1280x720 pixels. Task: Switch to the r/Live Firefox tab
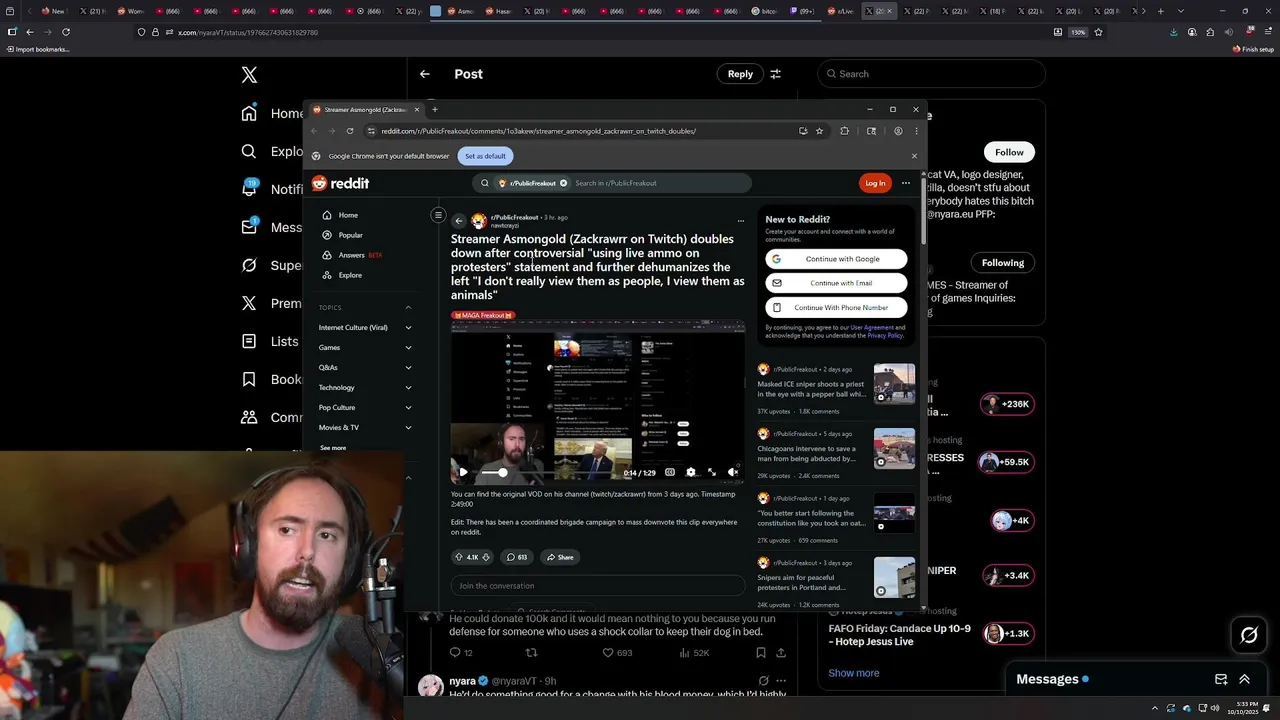point(840,11)
